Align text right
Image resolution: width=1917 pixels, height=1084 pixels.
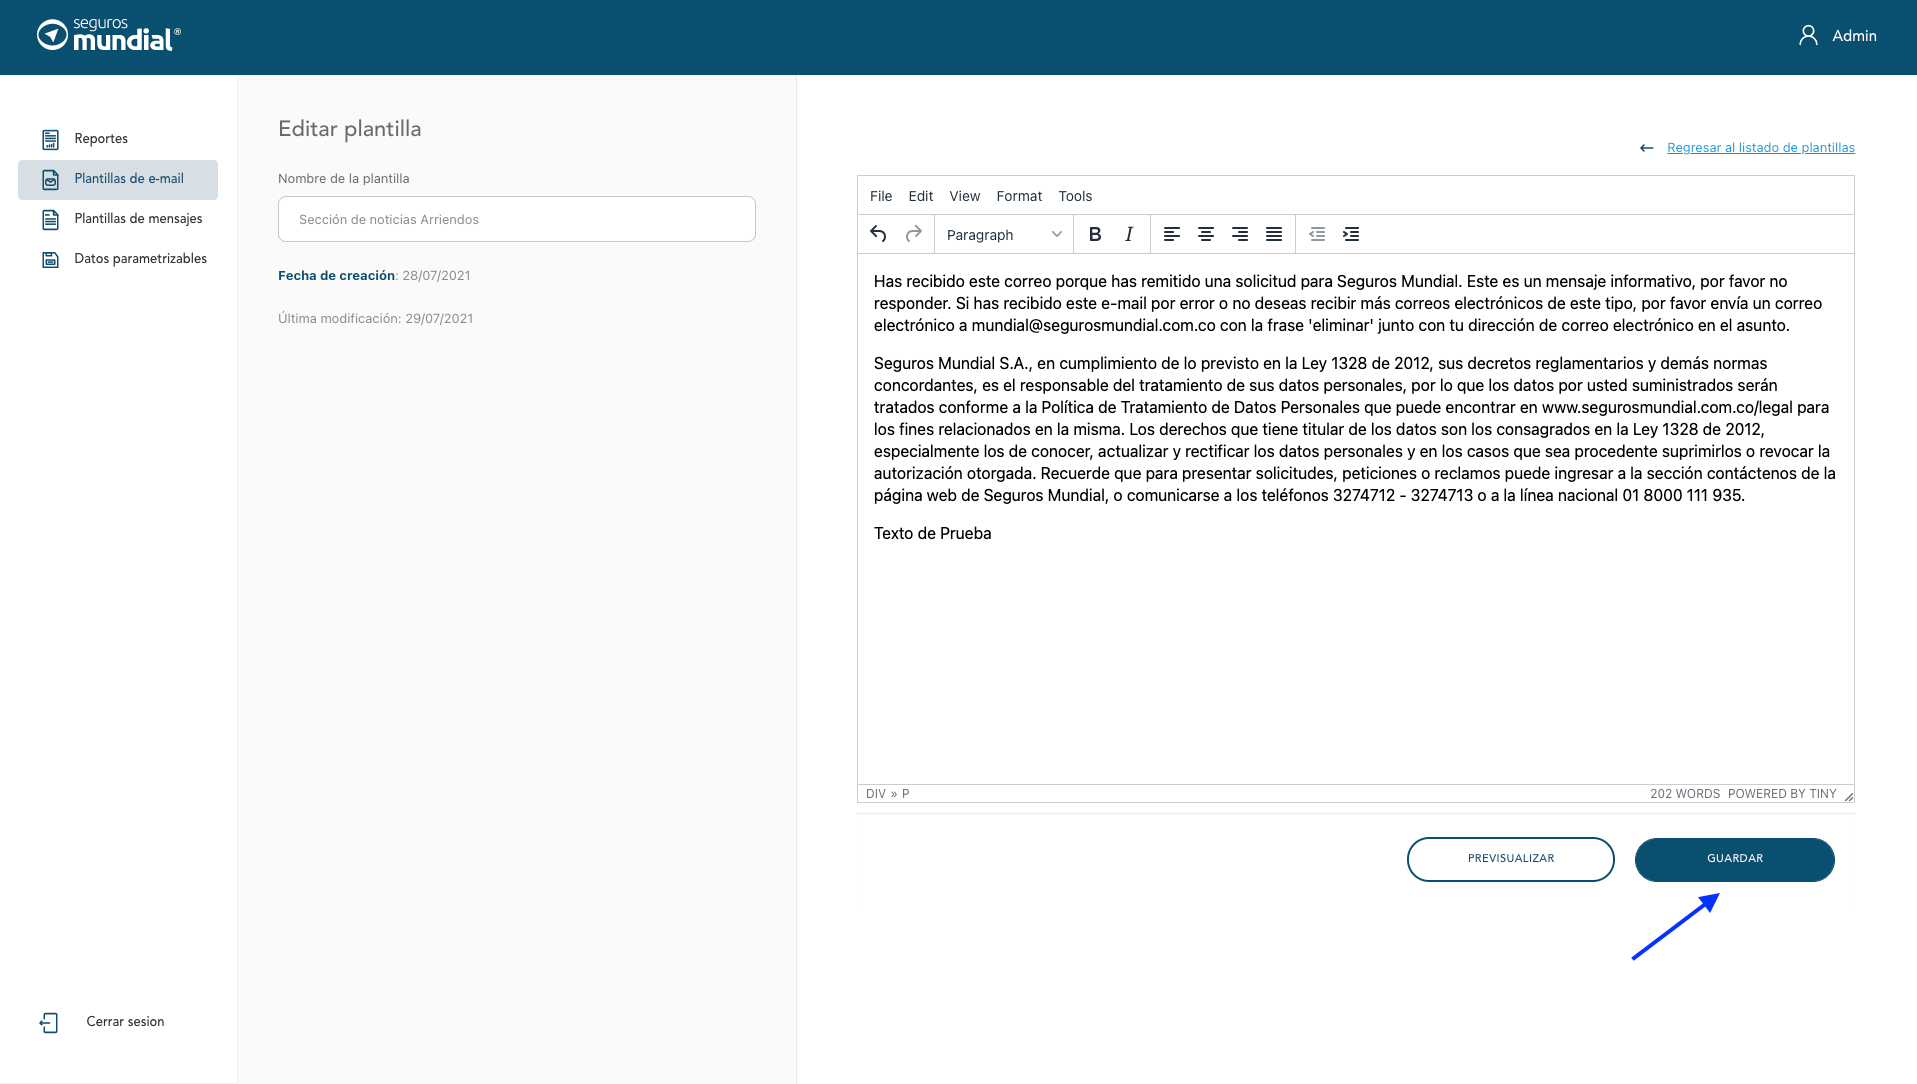point(1240,234)
